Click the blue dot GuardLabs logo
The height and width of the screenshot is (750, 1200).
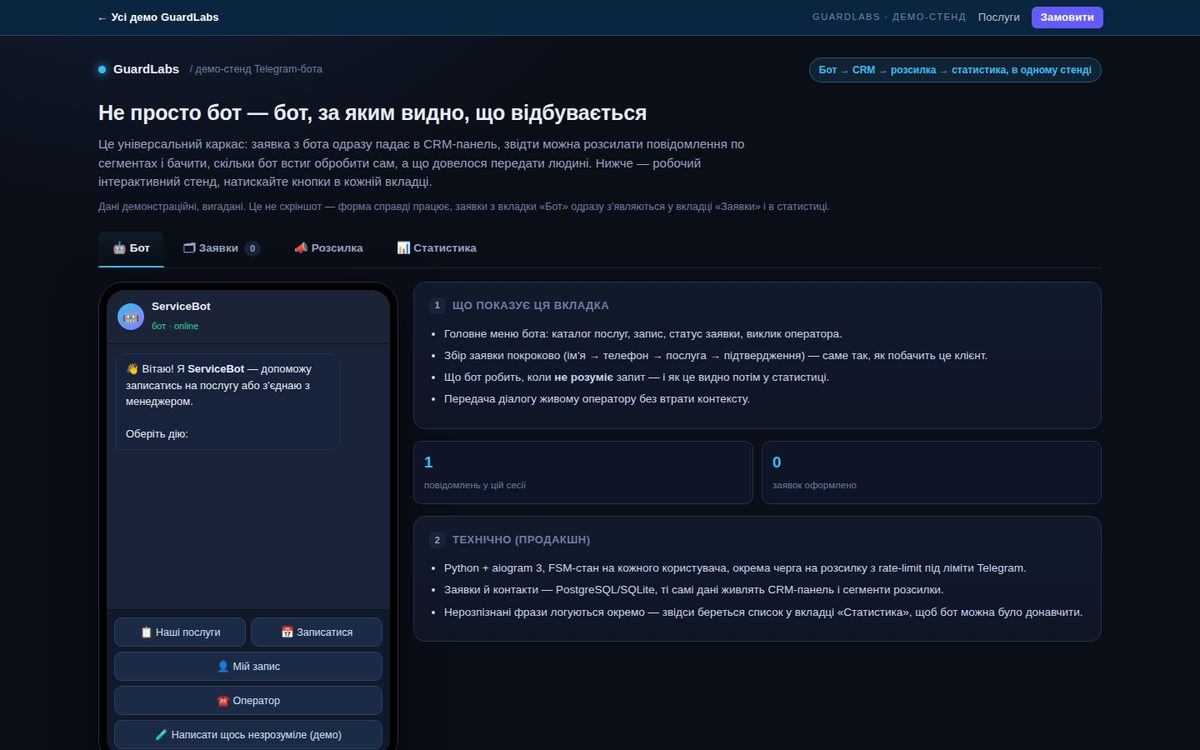point(102,70)
